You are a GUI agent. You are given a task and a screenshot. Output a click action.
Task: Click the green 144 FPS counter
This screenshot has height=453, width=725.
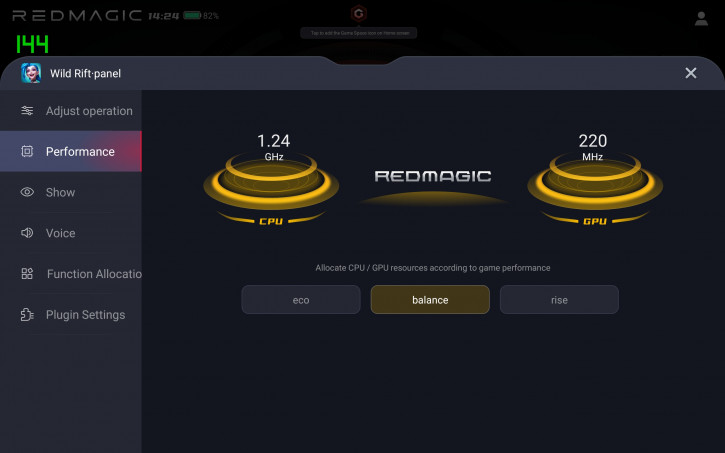[x=32, y=44]
